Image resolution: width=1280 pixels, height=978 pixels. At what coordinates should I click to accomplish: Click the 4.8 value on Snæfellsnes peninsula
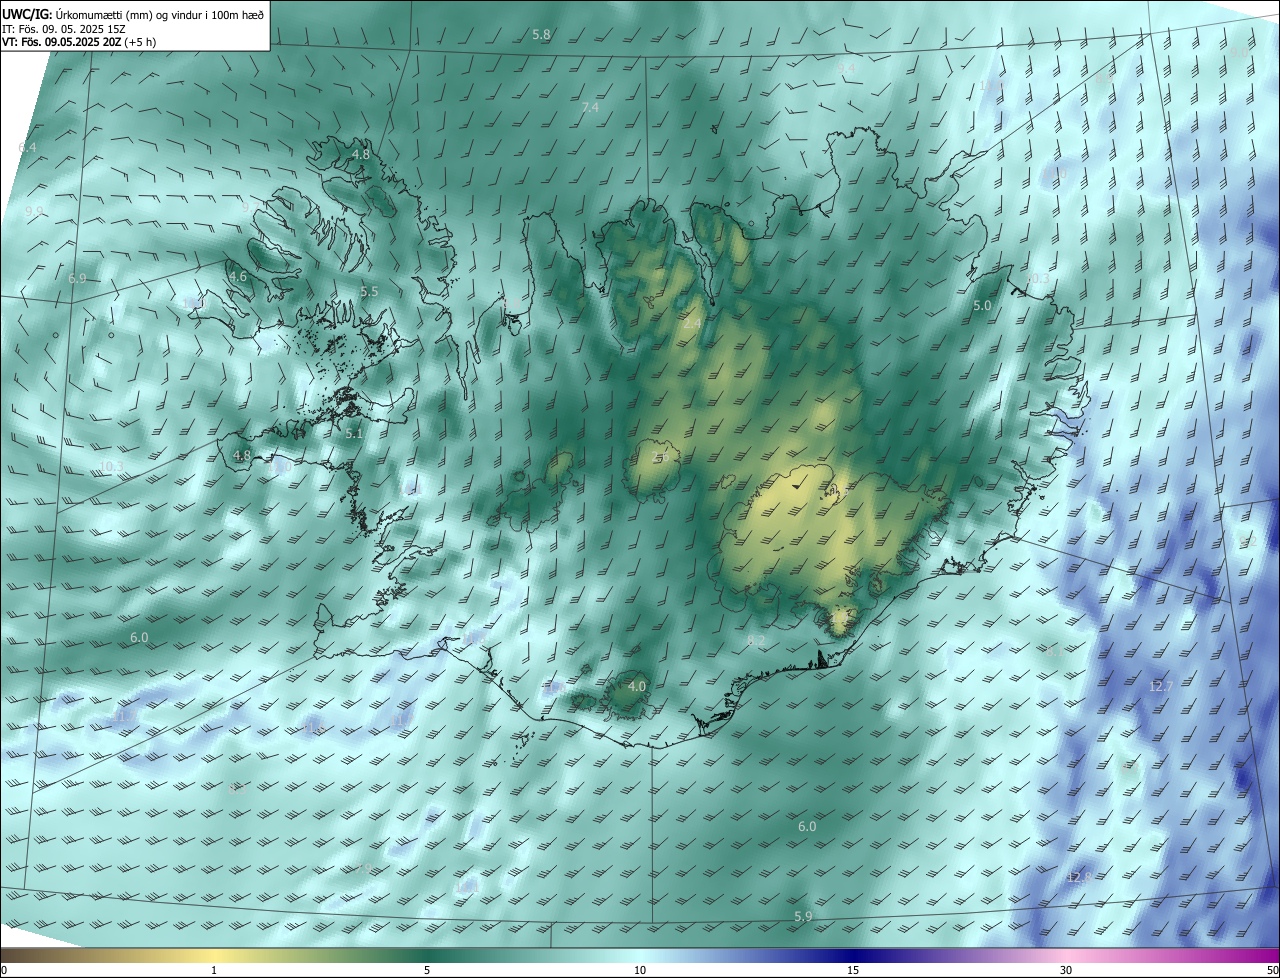(242, 455)
